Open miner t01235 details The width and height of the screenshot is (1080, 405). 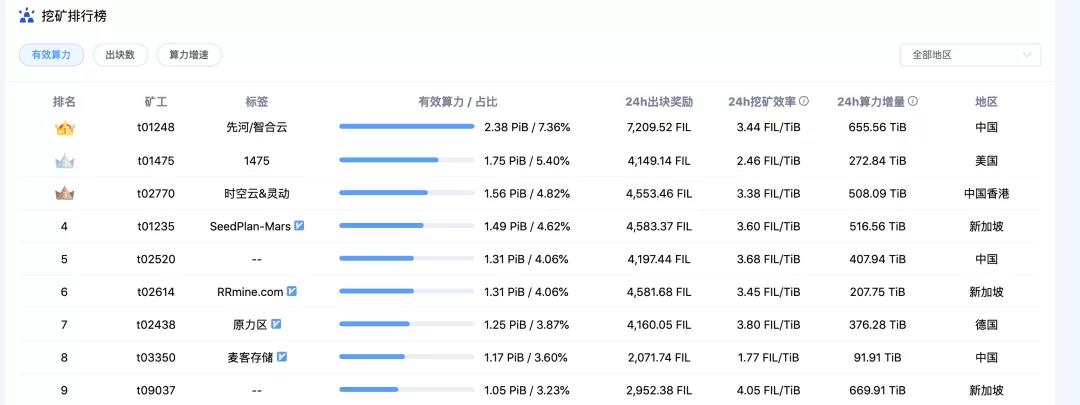[x=156, y=226]
